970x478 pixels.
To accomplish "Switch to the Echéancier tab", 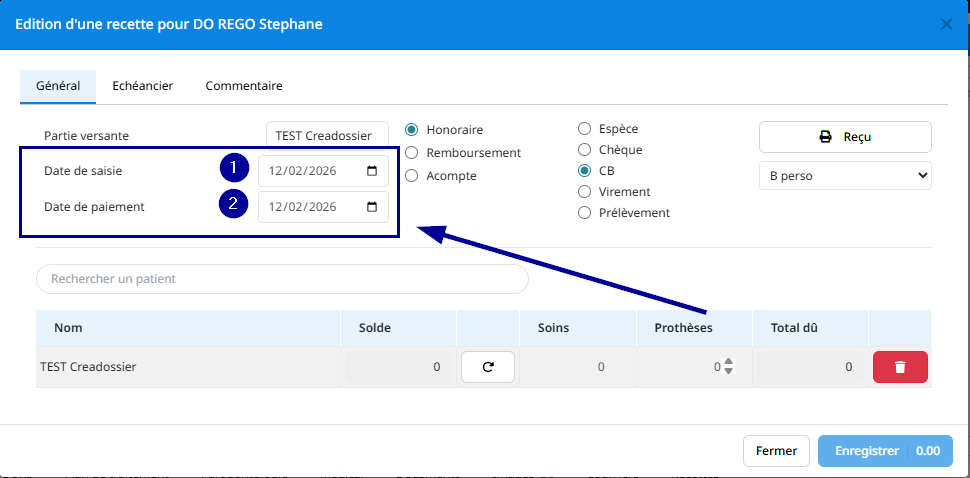I will point(142,86).
